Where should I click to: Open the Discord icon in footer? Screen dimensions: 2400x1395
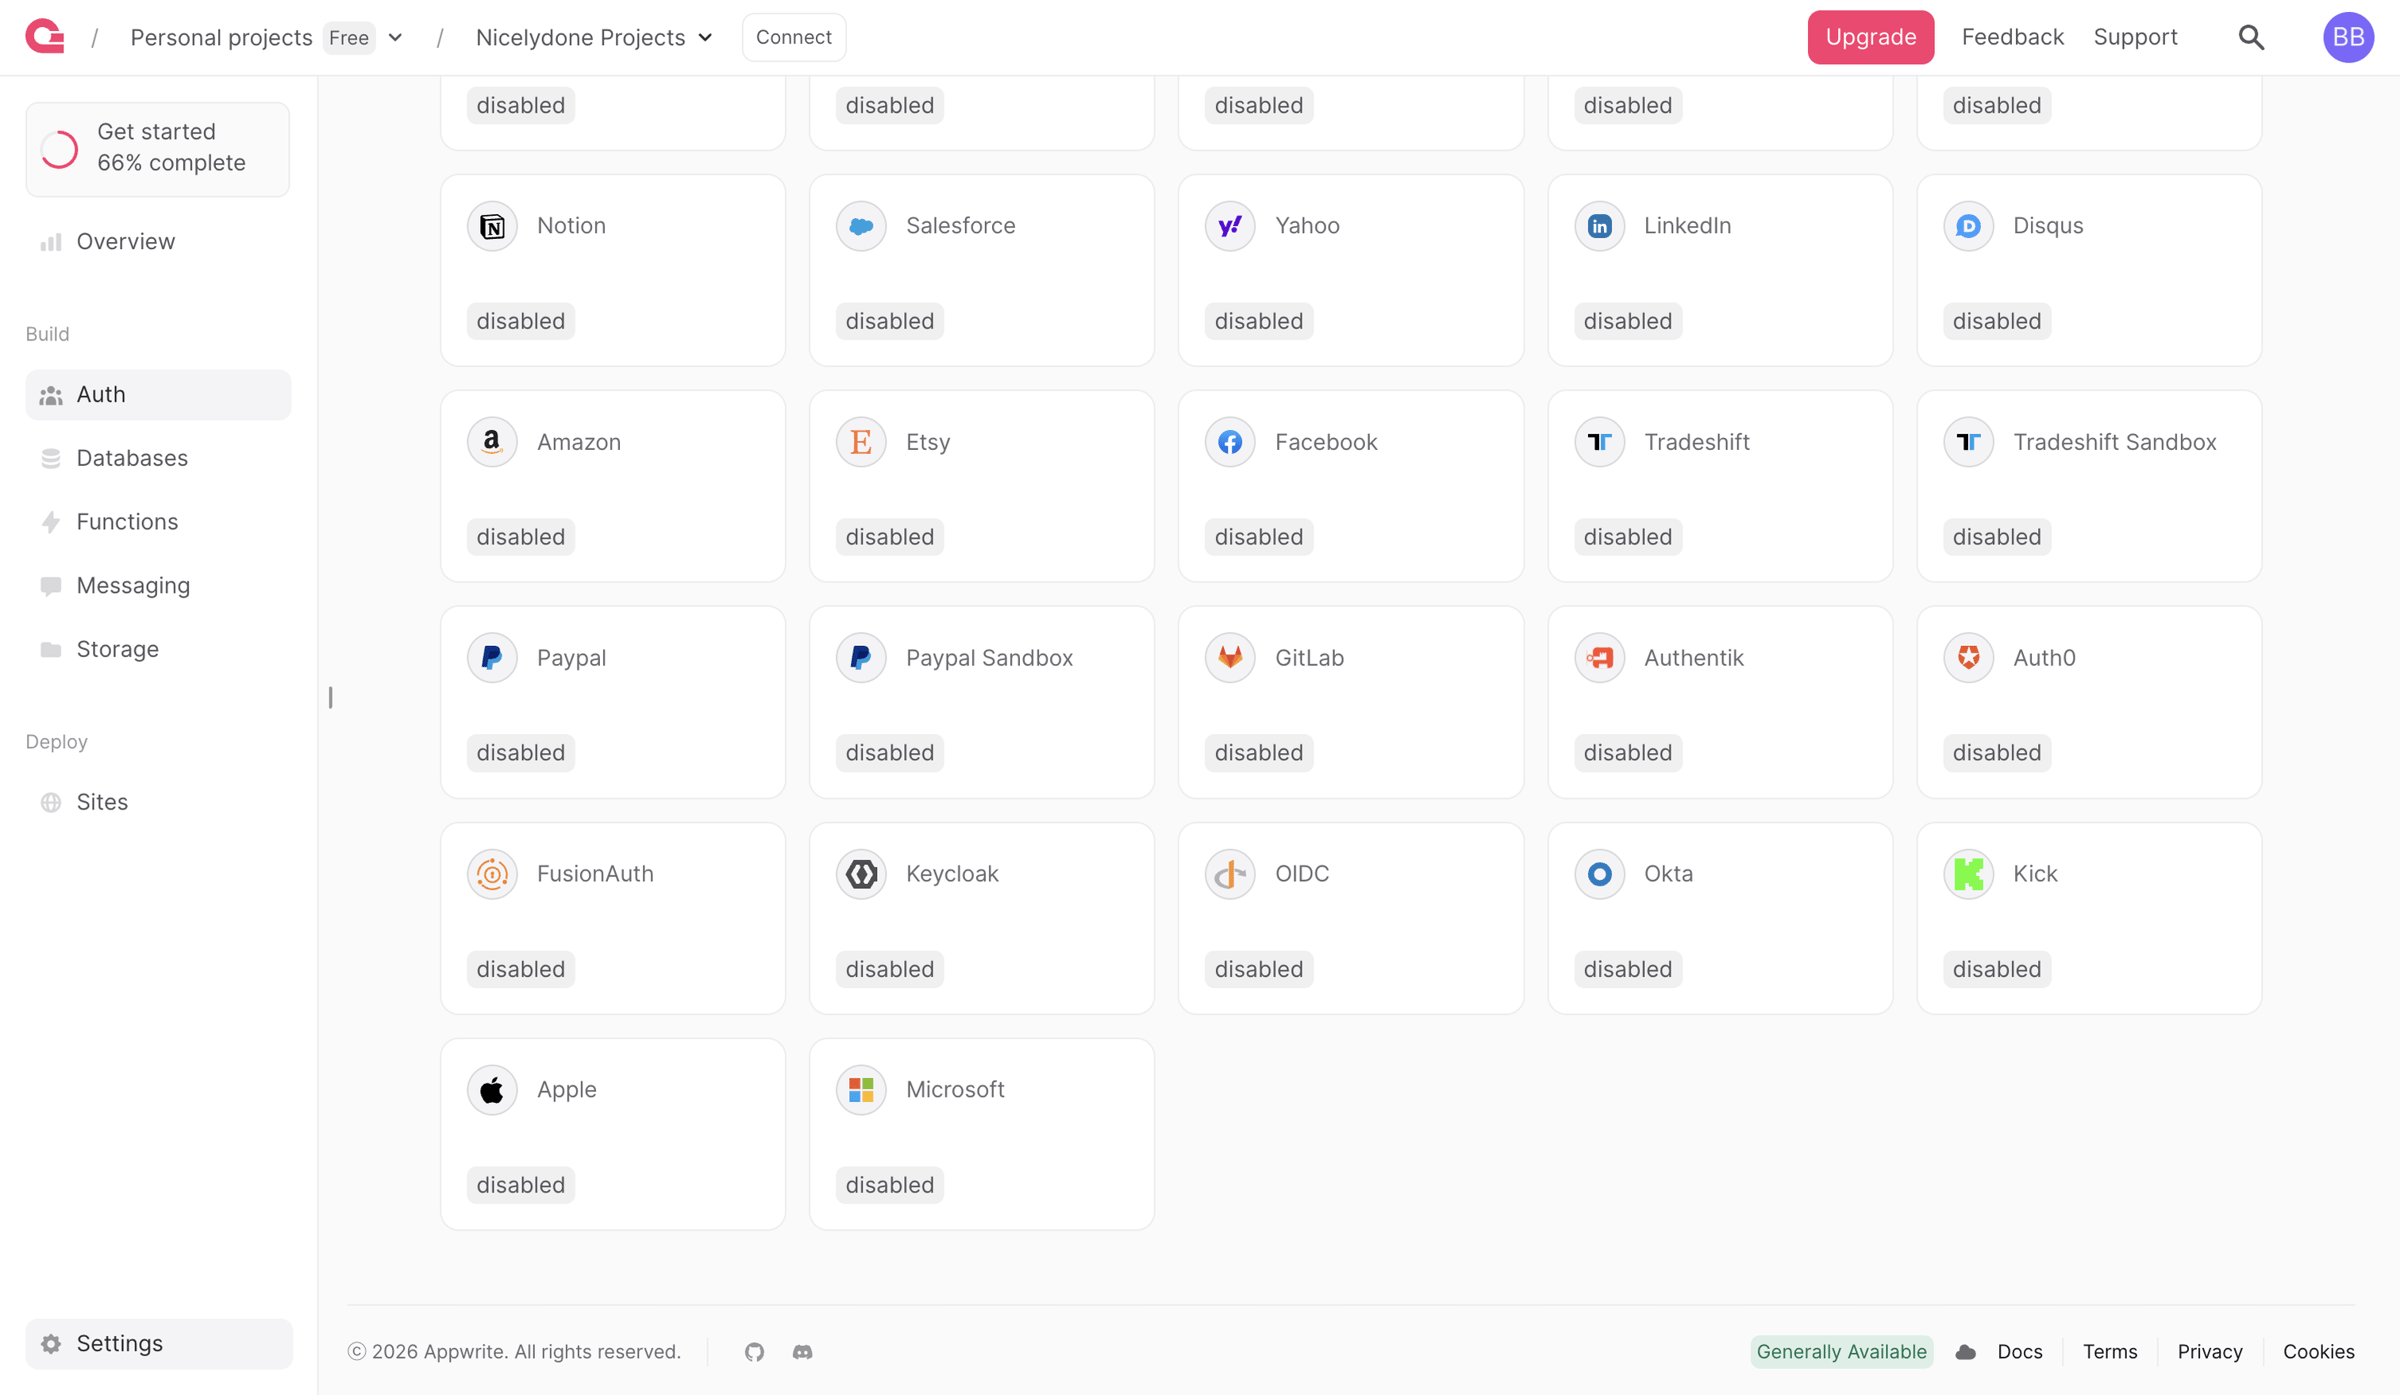[x=802, y=1351]
